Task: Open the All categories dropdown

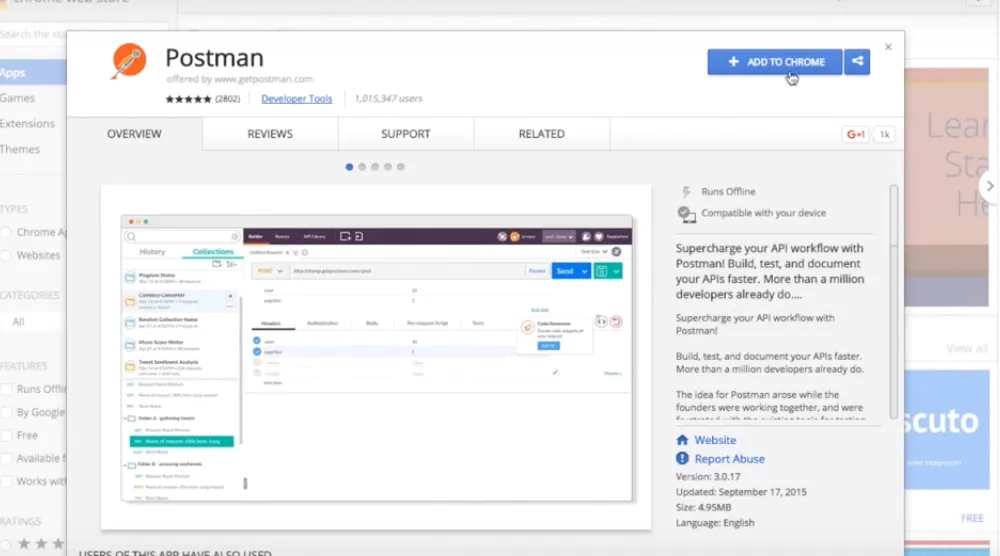Action: point(33,322)
